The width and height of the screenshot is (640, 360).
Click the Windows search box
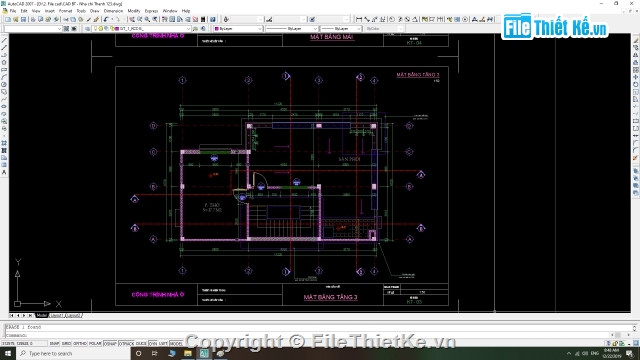(x=73, y=353)
